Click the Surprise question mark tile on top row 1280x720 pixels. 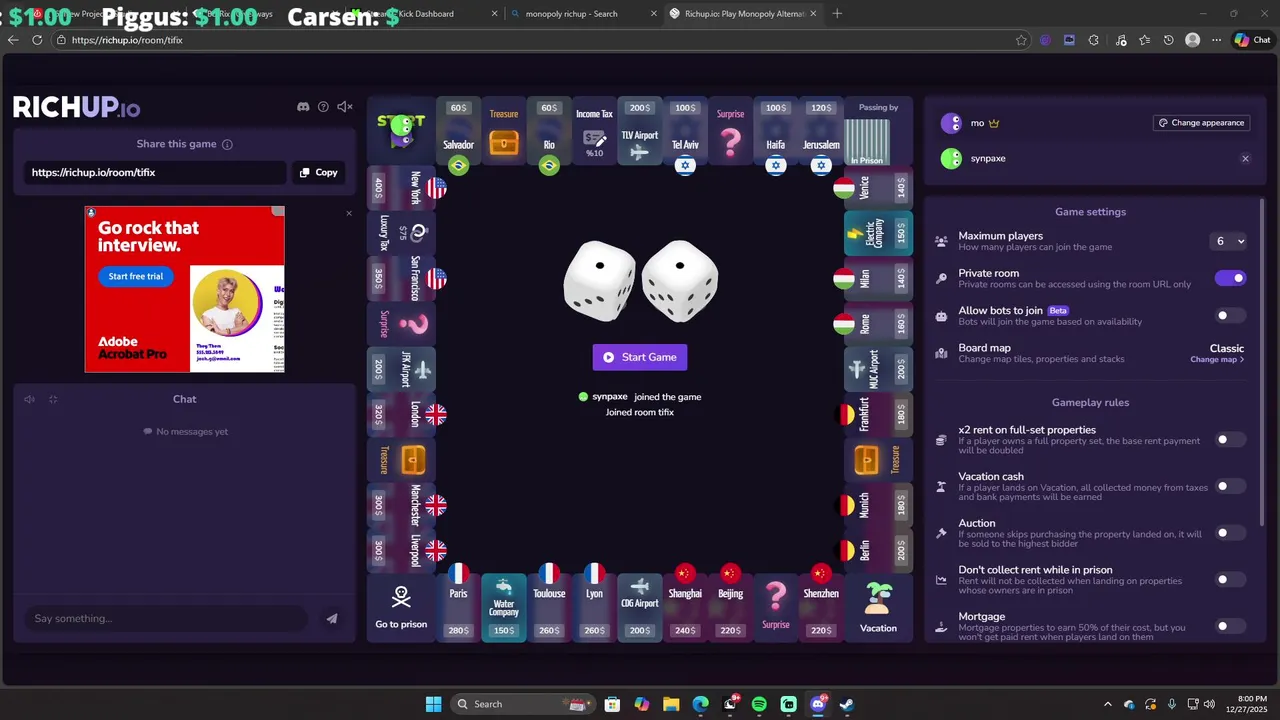point(731,132)
